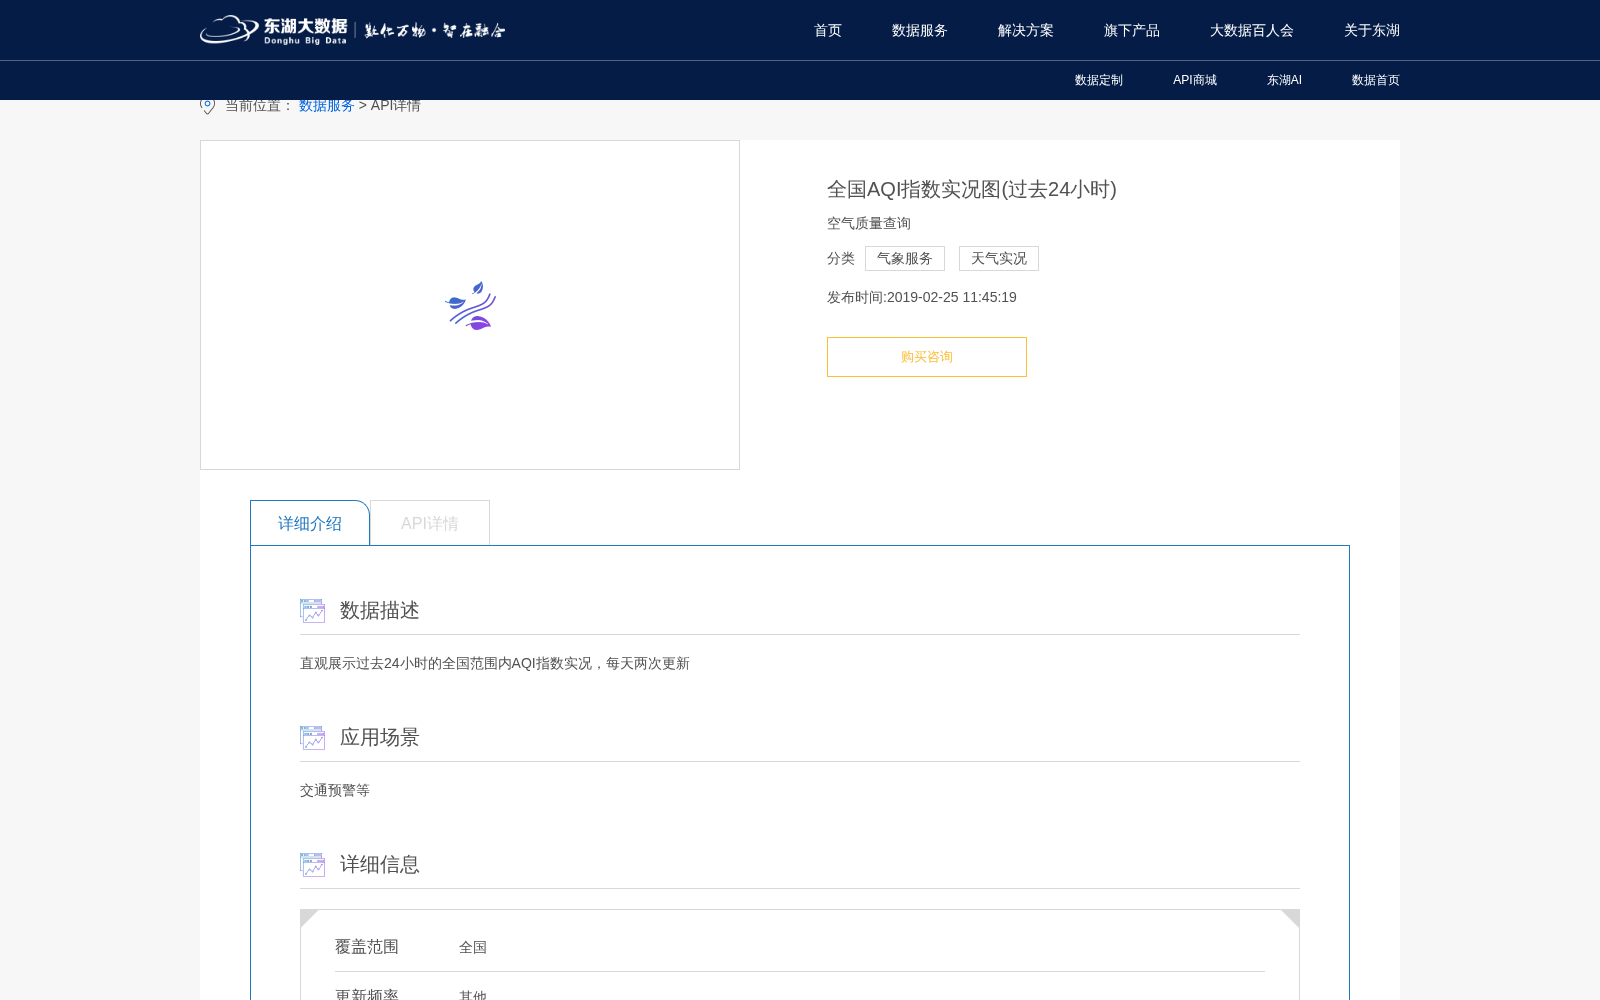The width and height of the screenshot is (1600, 1000).
Task: Click the description text about 每天两次更新
Action: click(495, 663)
